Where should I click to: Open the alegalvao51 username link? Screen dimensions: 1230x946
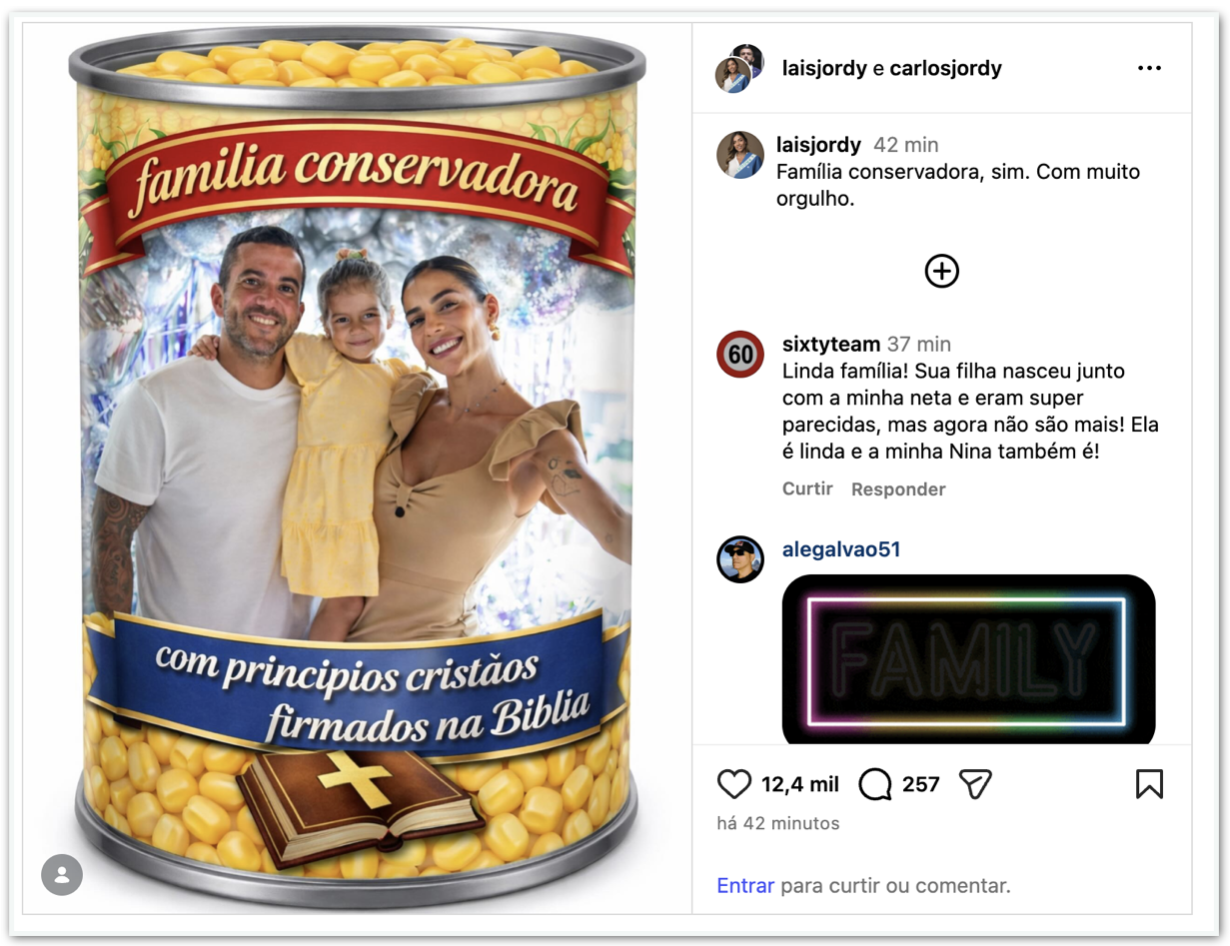(x=841, y=549)
